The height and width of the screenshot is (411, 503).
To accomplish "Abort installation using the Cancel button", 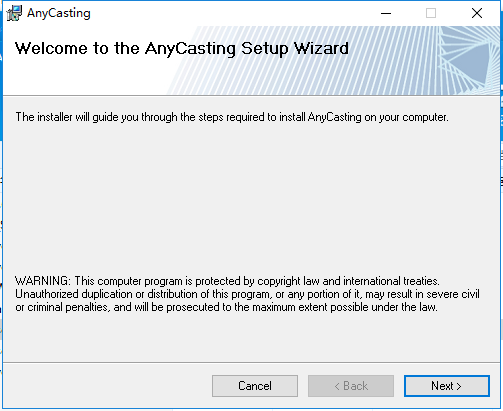I will point(255,386).
